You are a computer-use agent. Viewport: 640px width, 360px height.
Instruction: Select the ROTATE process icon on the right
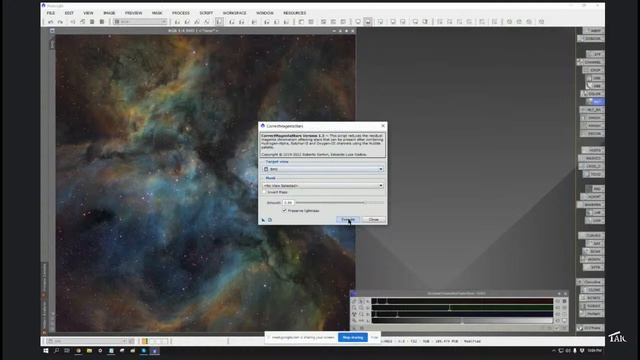tap(592, 298)
